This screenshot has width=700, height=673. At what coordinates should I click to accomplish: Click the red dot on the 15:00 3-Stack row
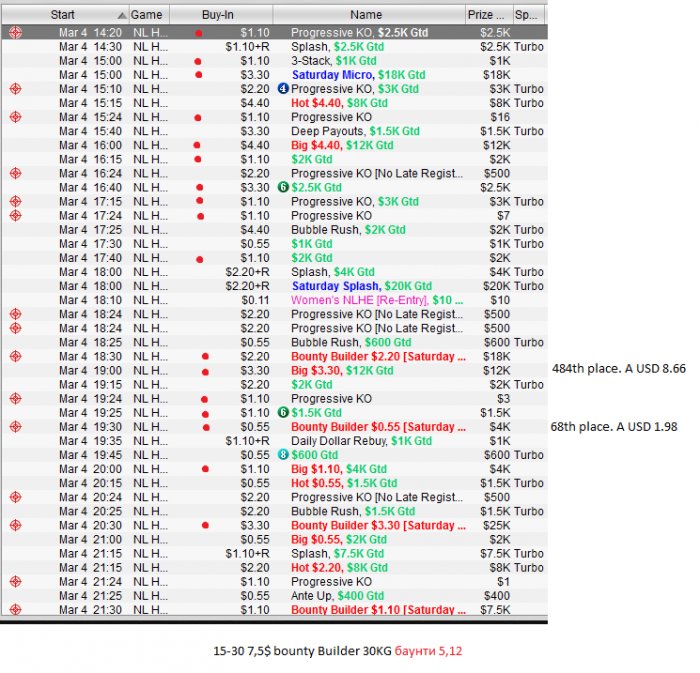pos(198,61)
